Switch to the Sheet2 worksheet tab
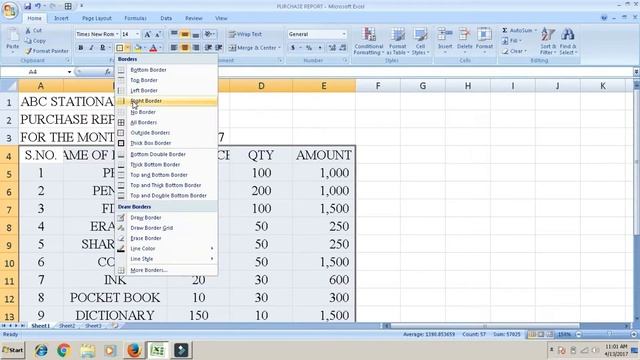This screenshot has height=360, width=640. coord(67,326)
